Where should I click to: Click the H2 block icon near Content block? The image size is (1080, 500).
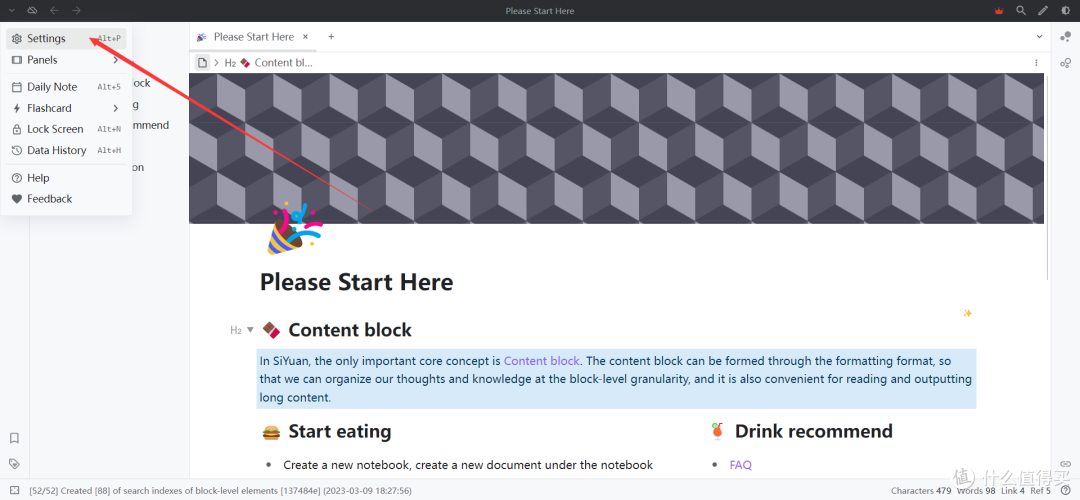[236, 331]
